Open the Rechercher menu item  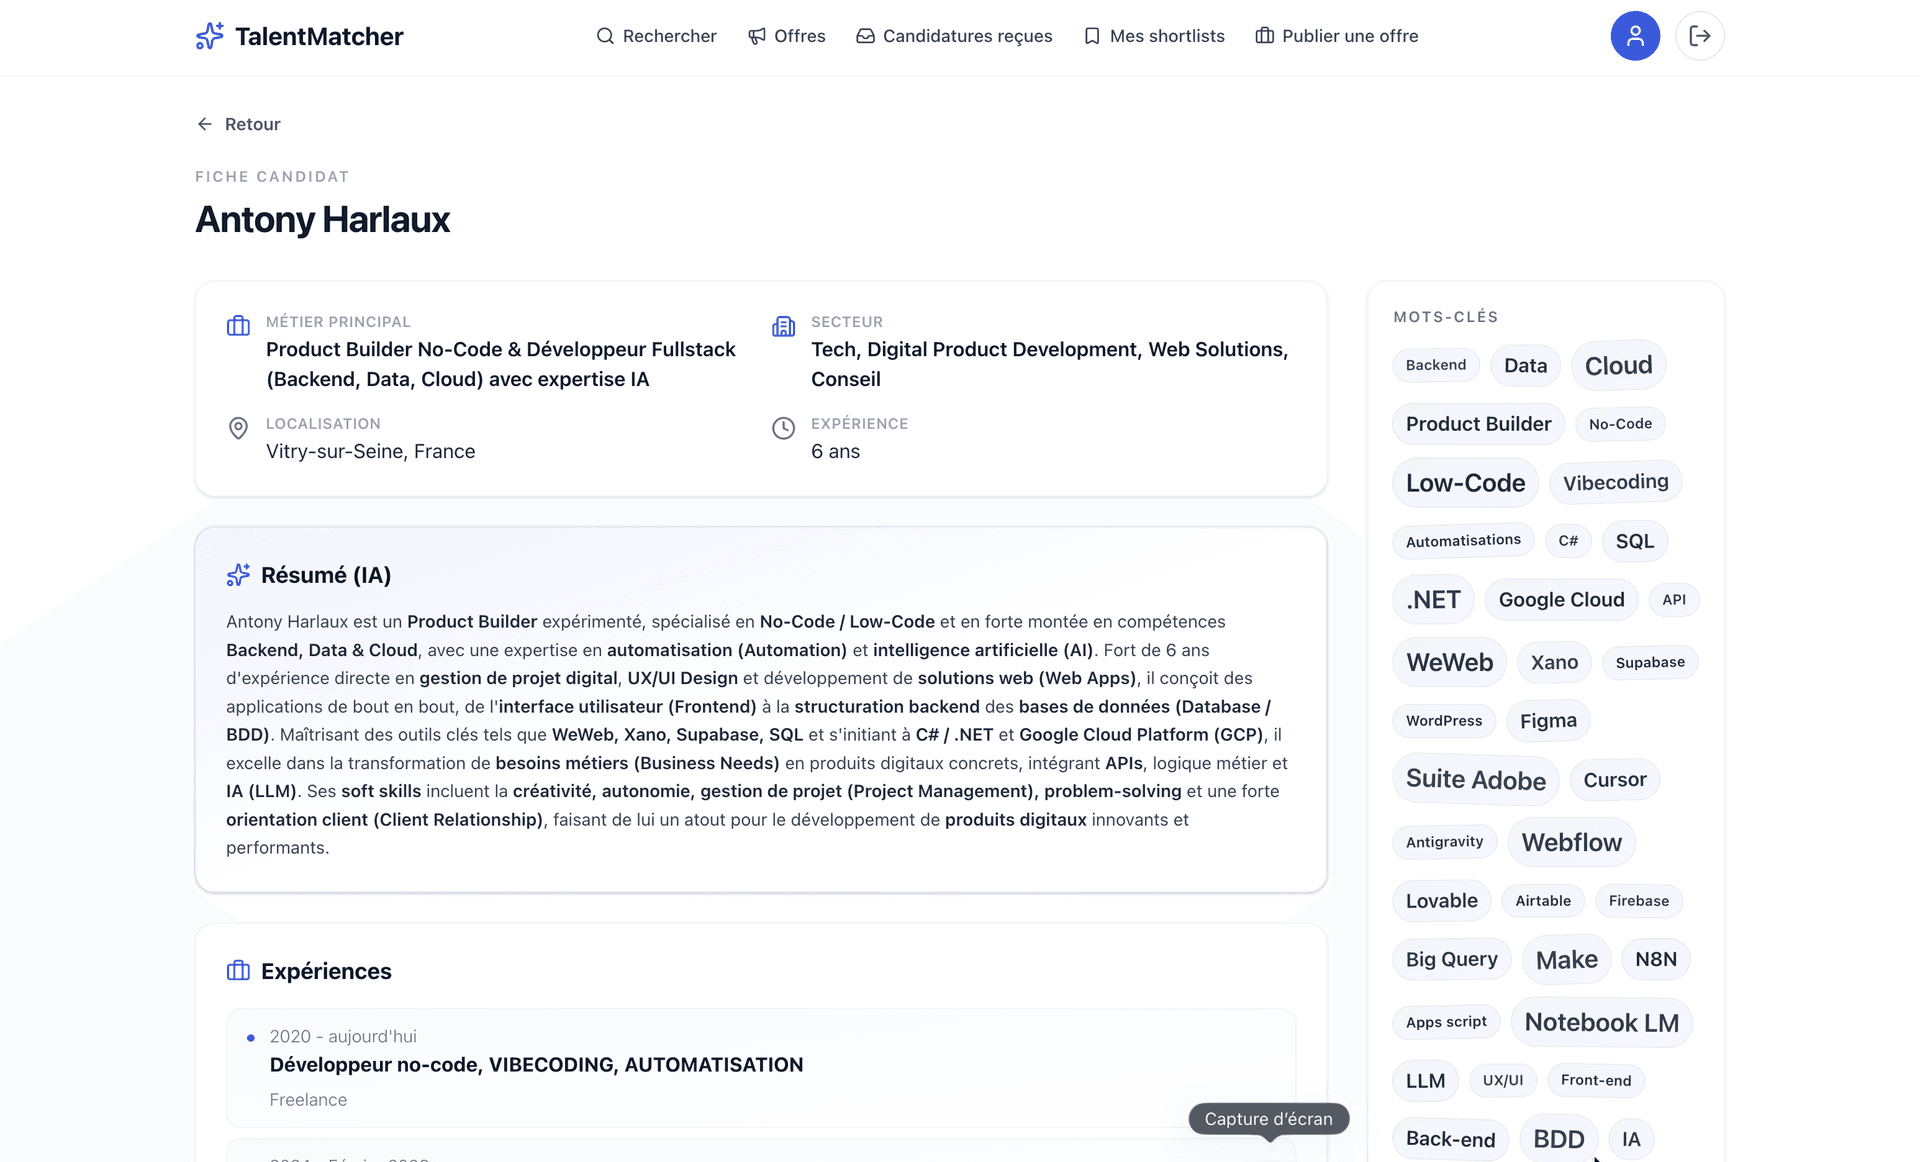(657, 36)
